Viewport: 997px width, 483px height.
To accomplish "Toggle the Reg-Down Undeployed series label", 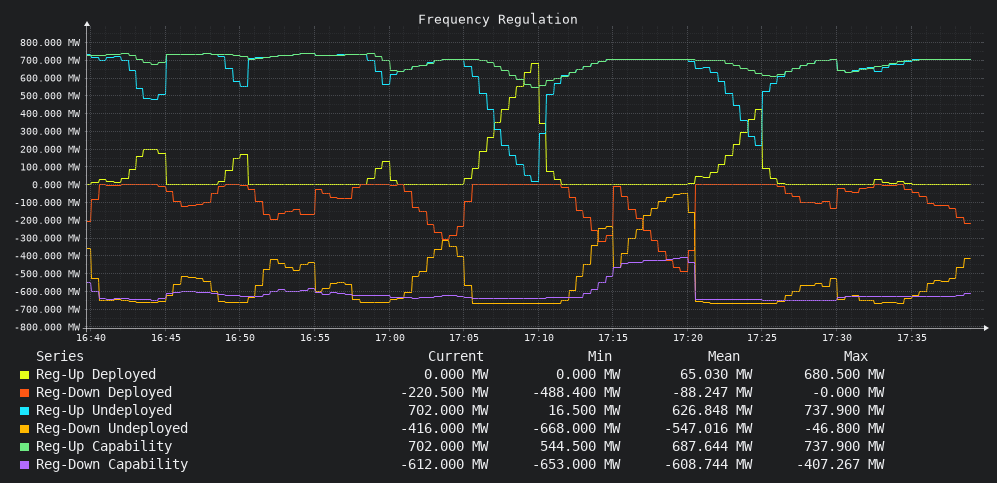I will pyautogui.click(x=112, y=428).
